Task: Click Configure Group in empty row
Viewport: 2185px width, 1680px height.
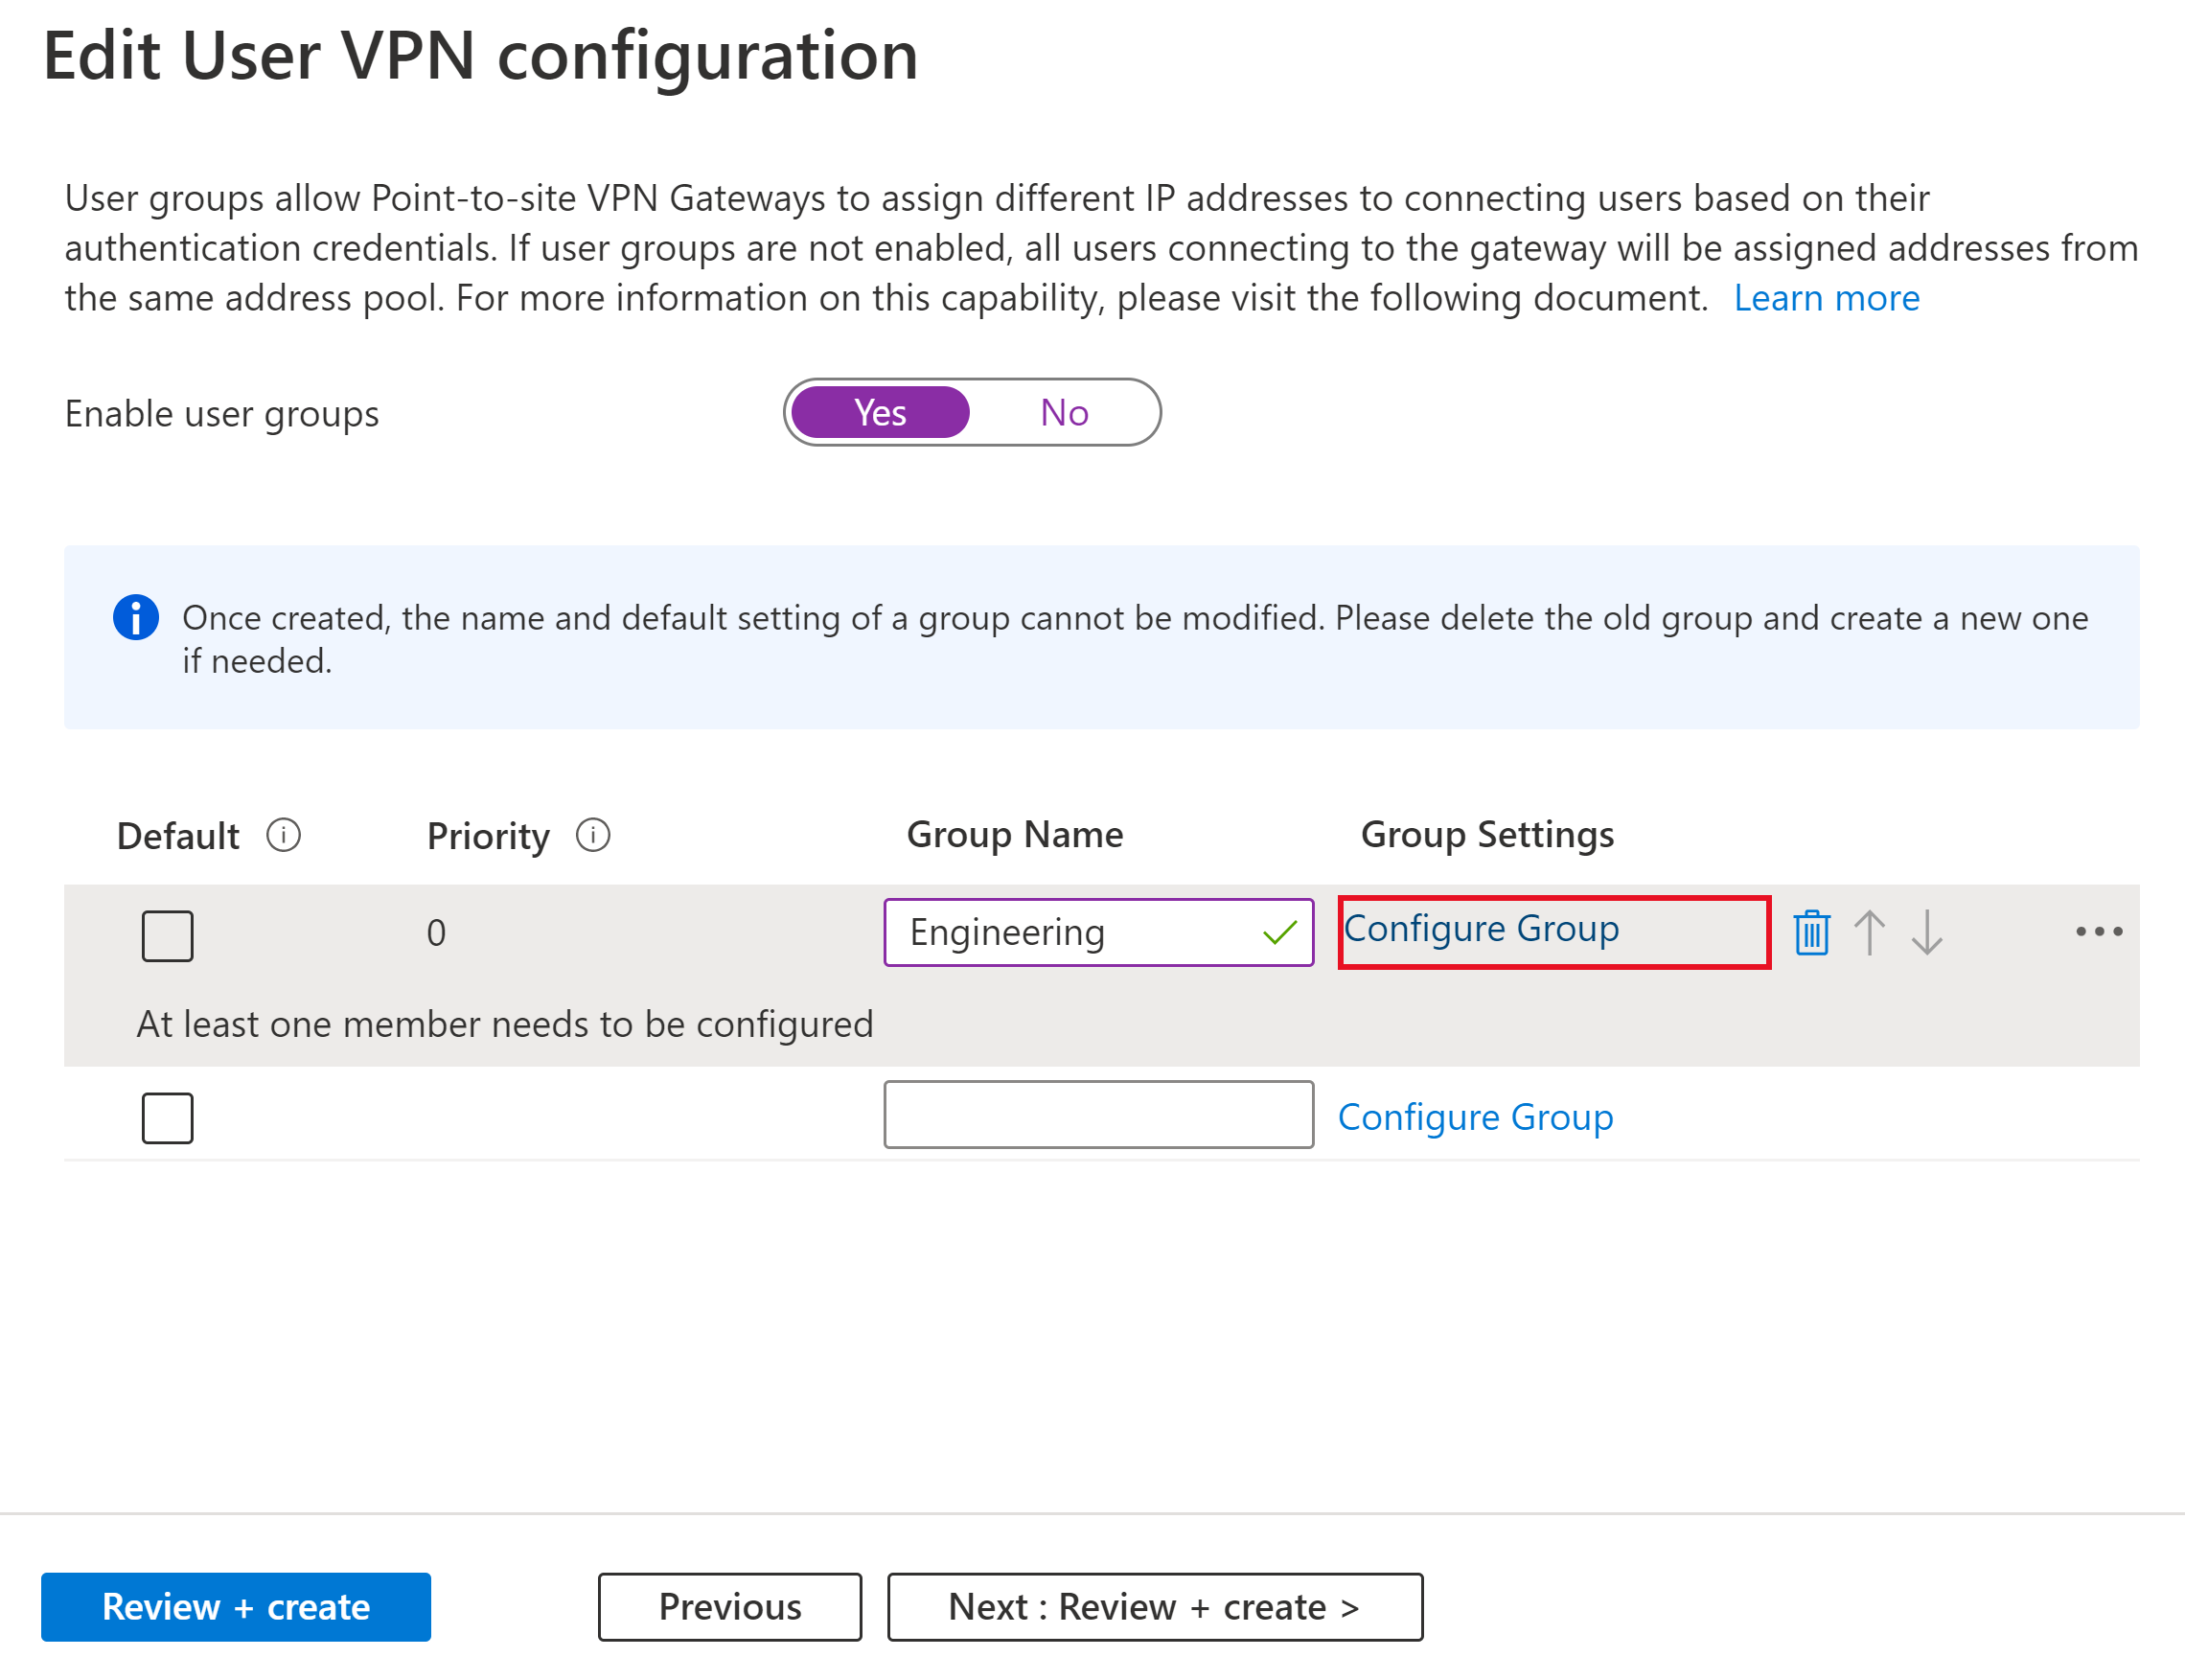Action: (1475, 1117)
